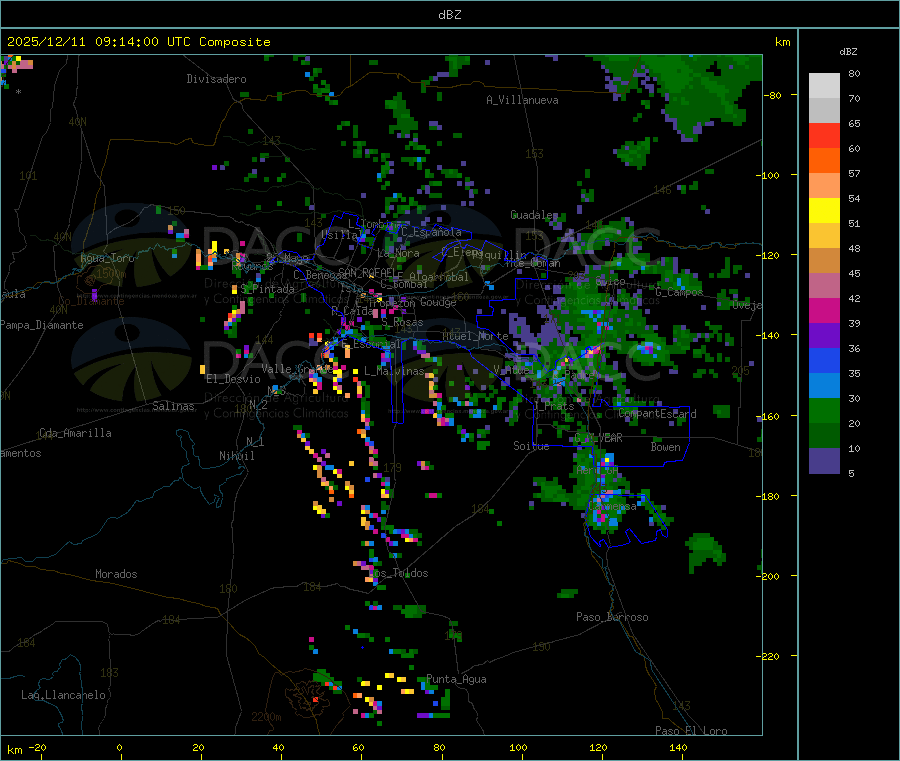Click the S_Rosas label

[x=402, y=323]
